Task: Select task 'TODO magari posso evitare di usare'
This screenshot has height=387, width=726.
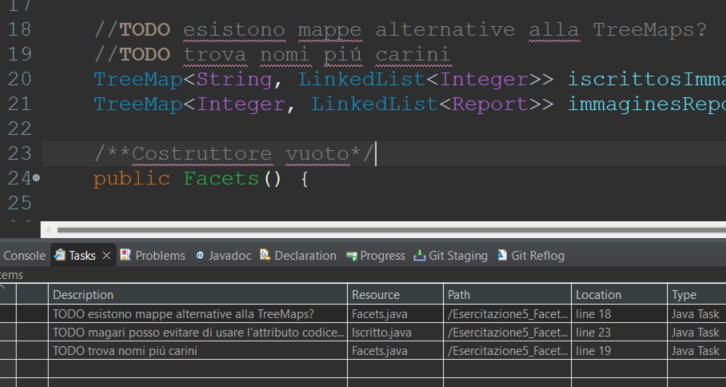Action: pos(199,332)
